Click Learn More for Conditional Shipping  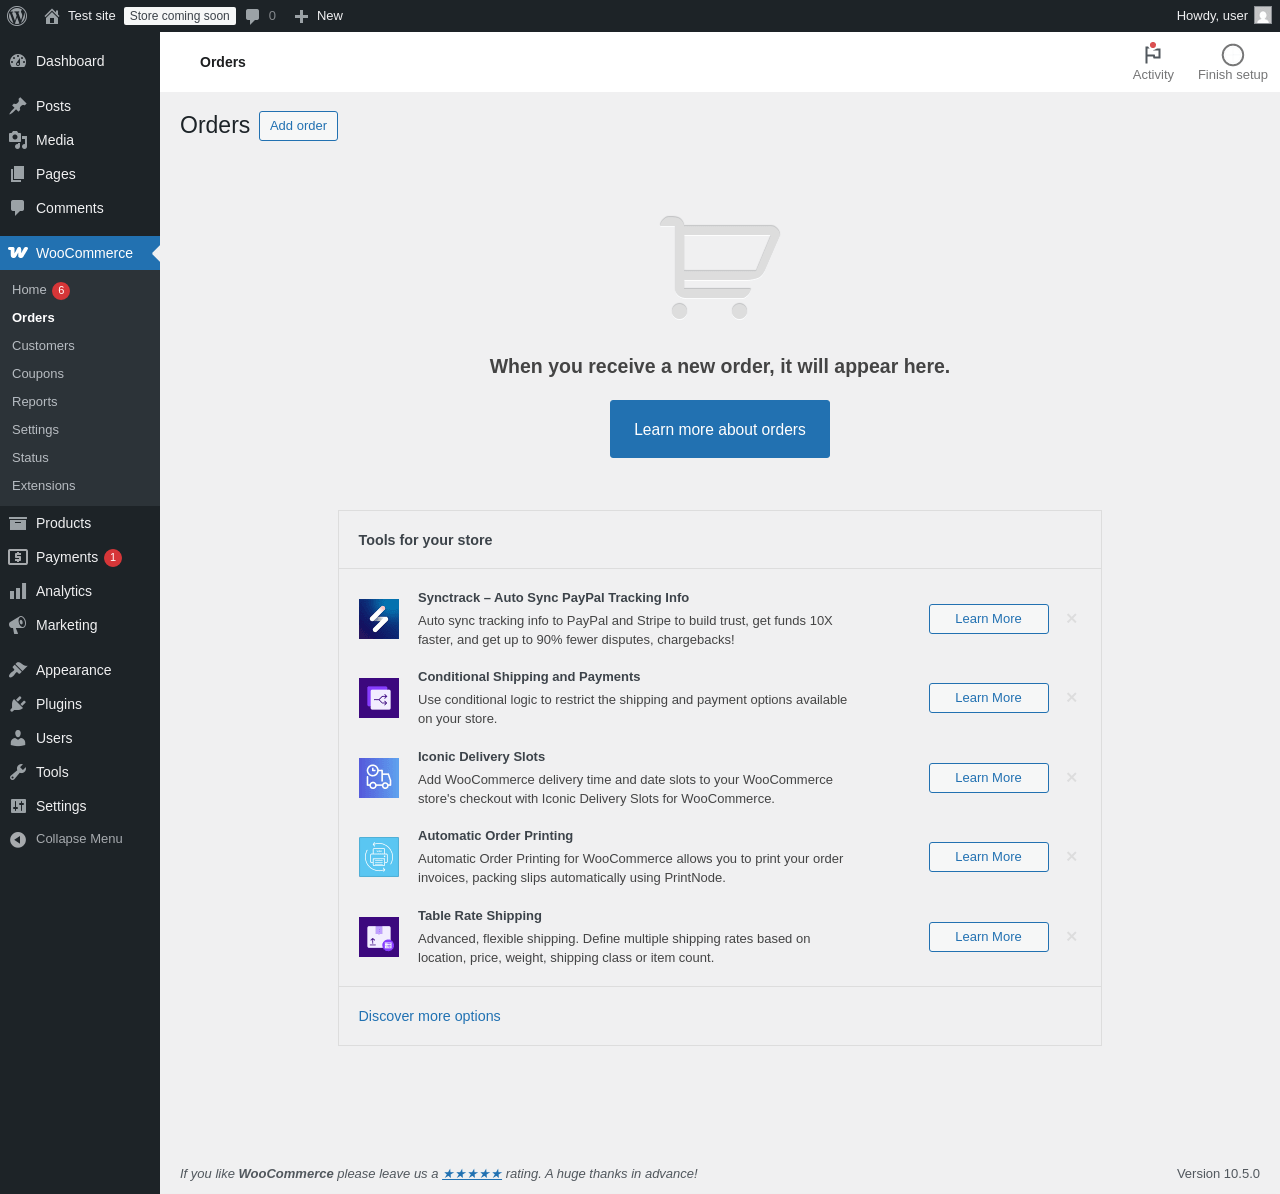point(989,698)
